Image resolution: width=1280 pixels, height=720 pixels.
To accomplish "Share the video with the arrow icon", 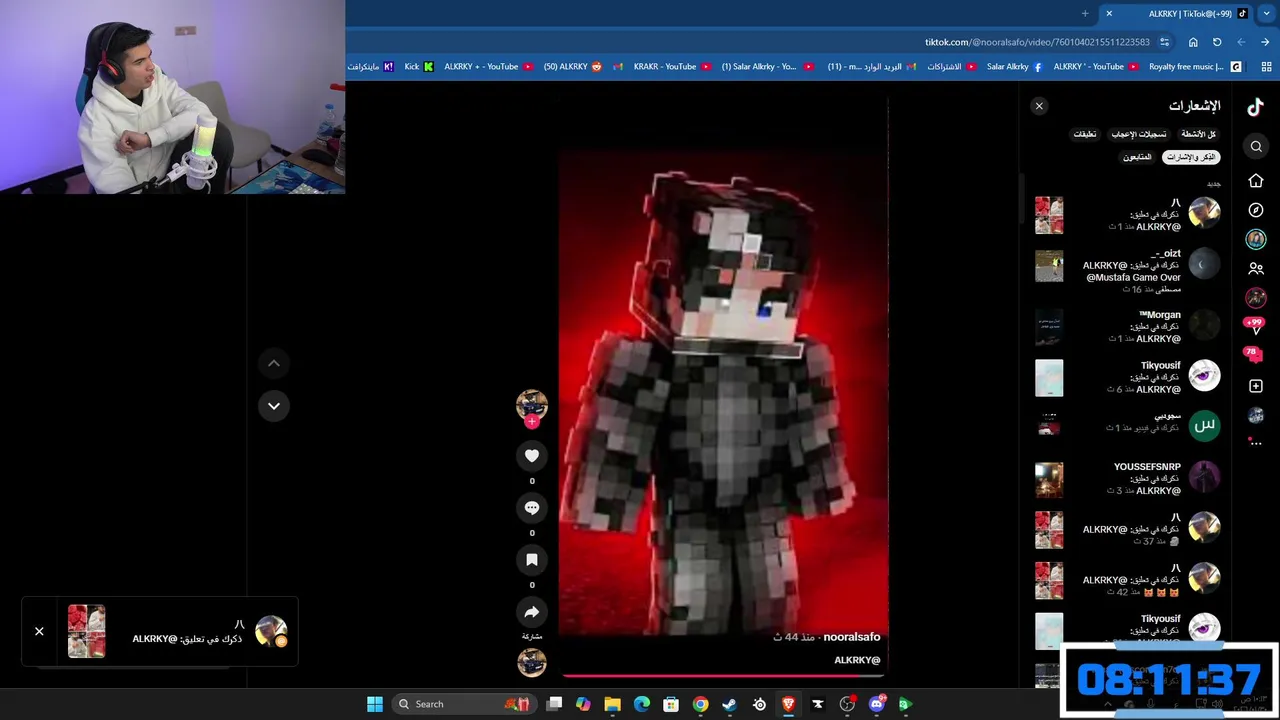I will pos(532,612).
